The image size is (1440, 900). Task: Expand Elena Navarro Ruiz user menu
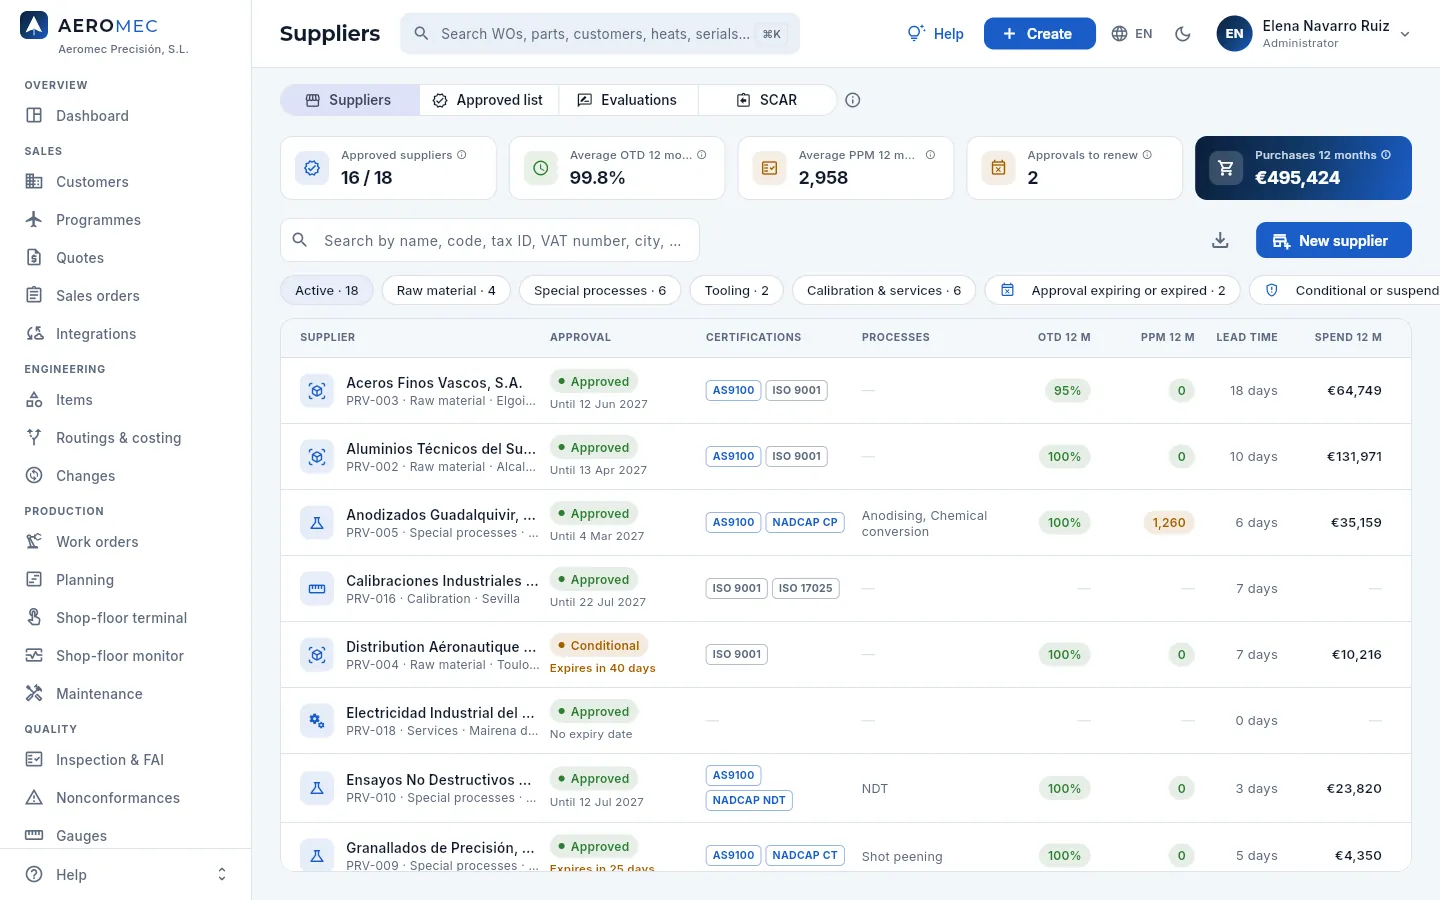click(x=1314, y=34)
